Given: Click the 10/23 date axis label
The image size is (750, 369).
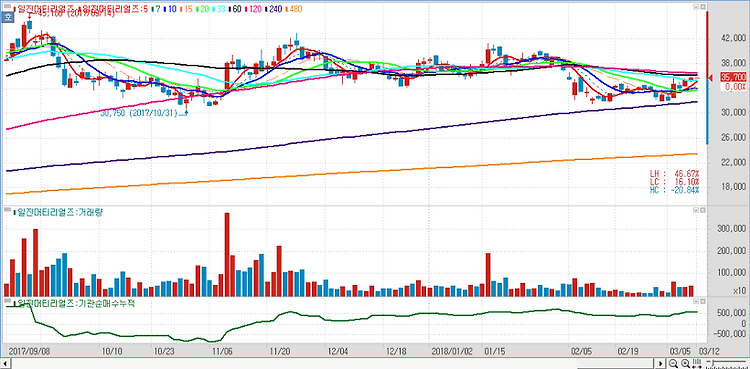Looking at the screenshot, I should pyautogui.click(x=165, y=351).
